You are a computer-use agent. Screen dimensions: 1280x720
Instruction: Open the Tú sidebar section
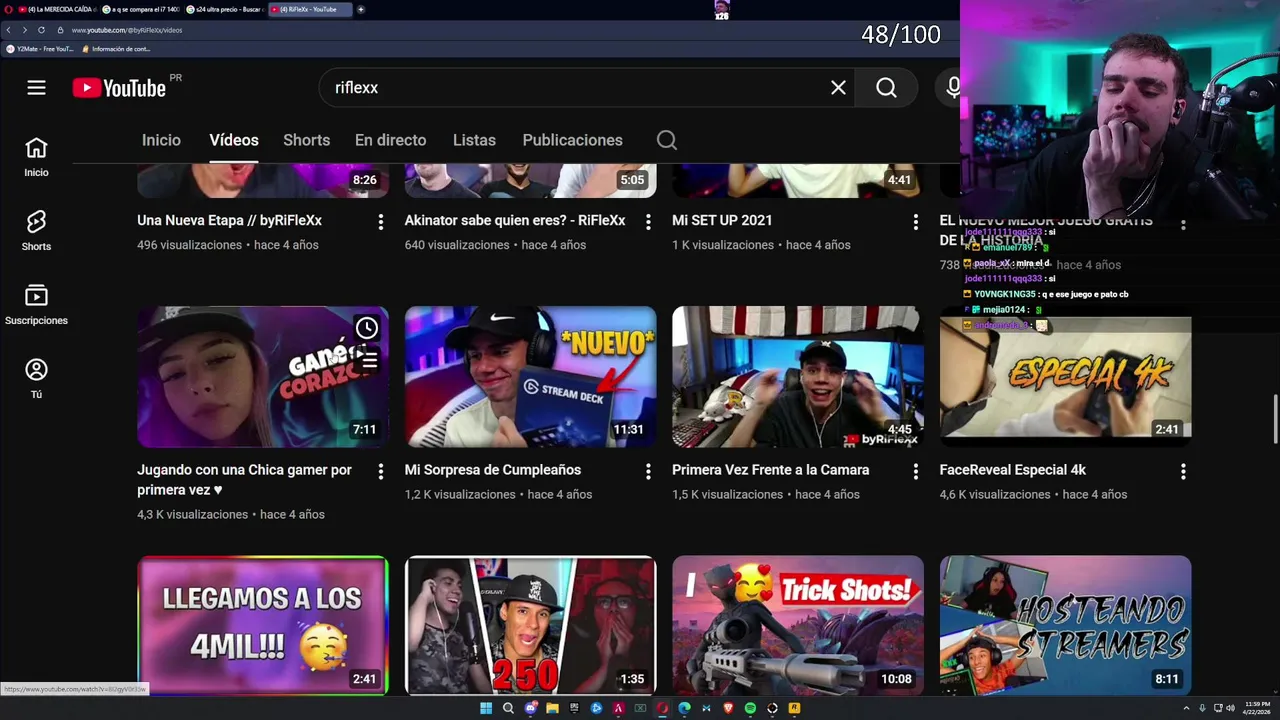[x=36, y=379]
